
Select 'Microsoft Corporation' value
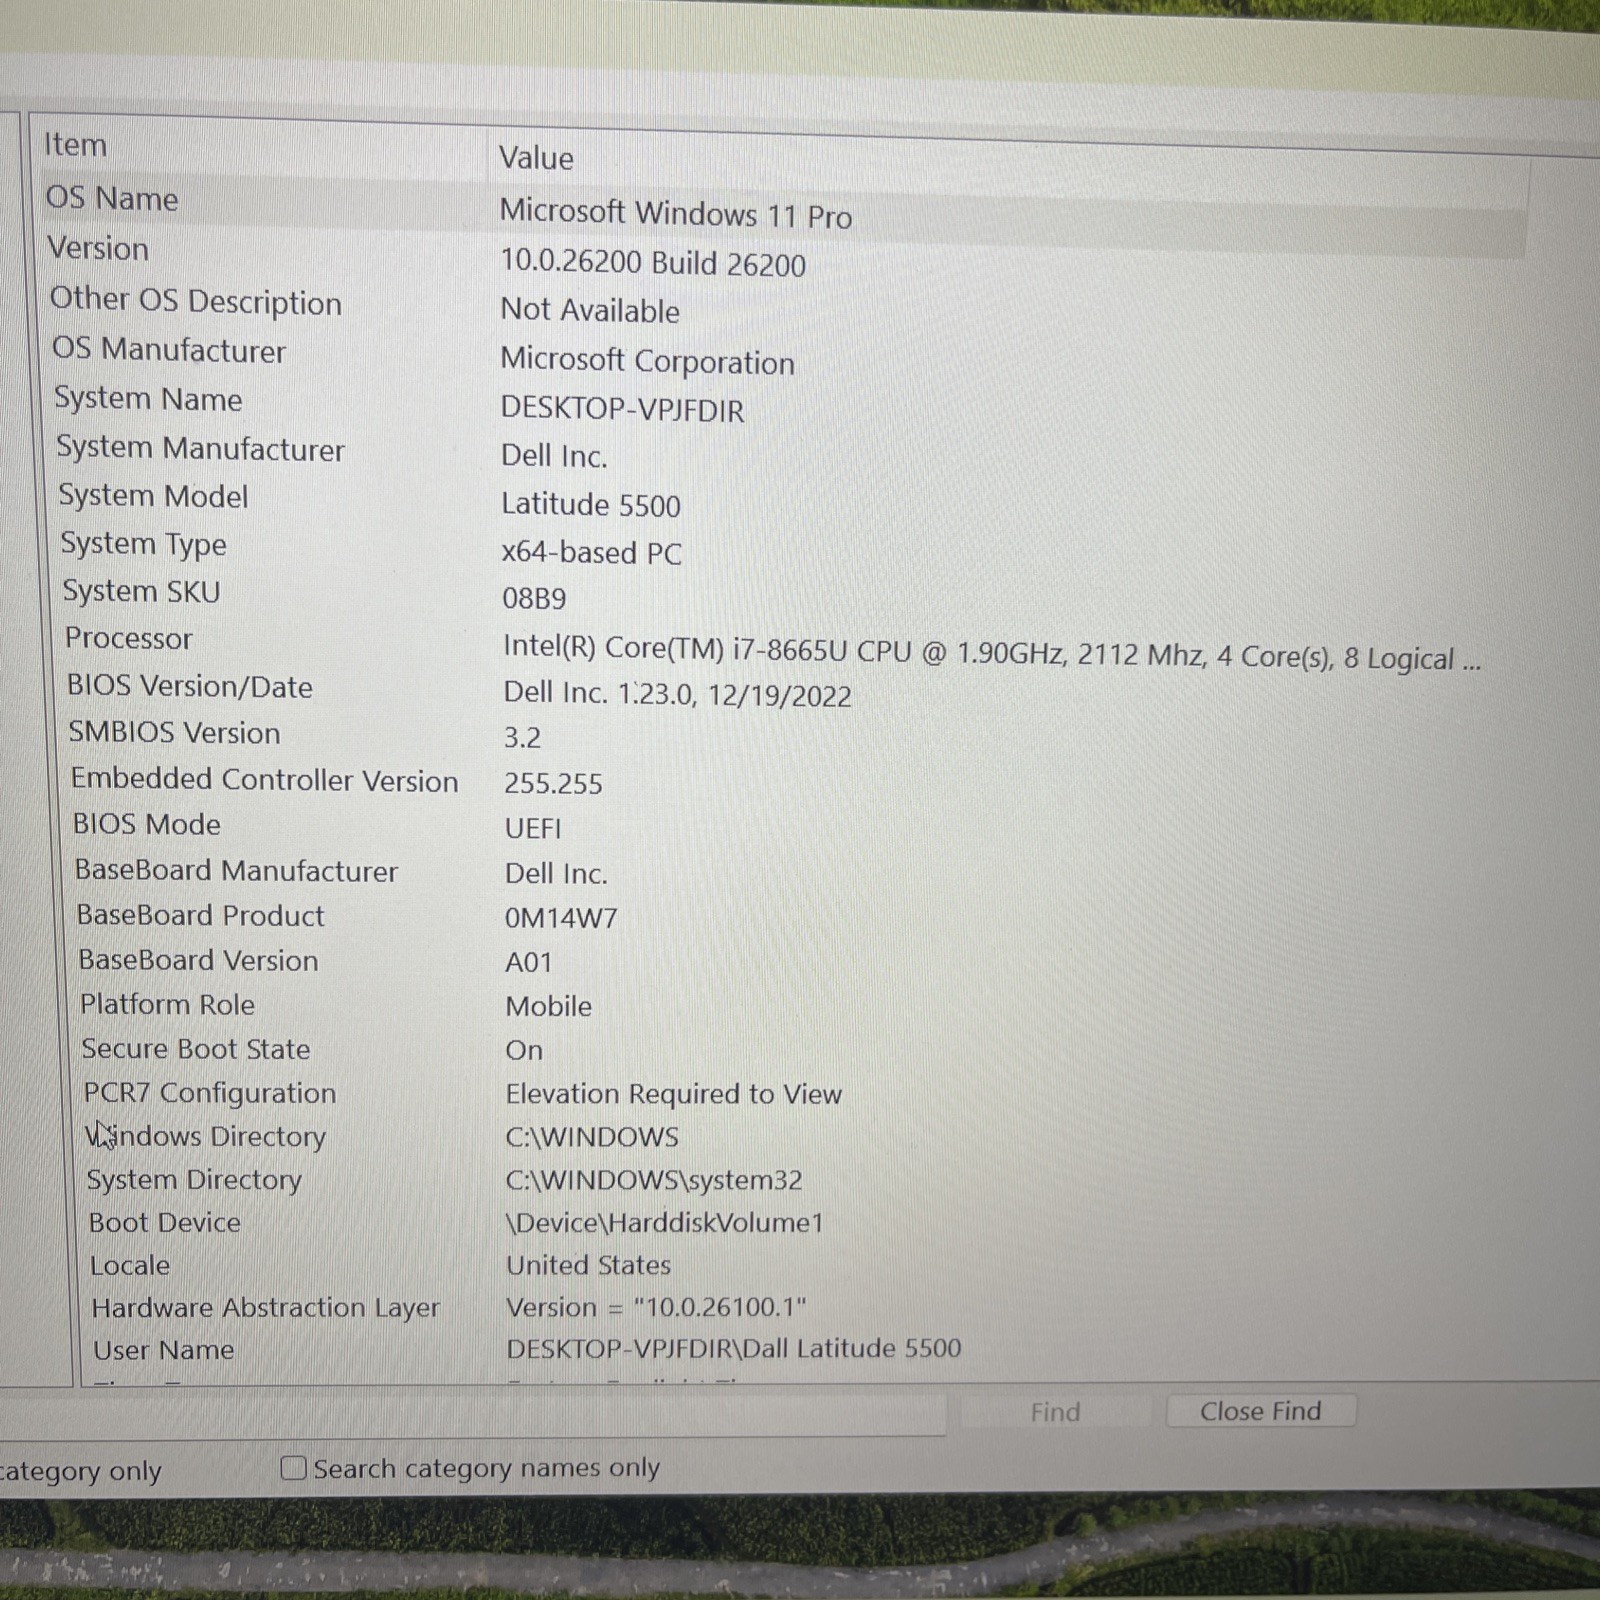click(647, 361)
